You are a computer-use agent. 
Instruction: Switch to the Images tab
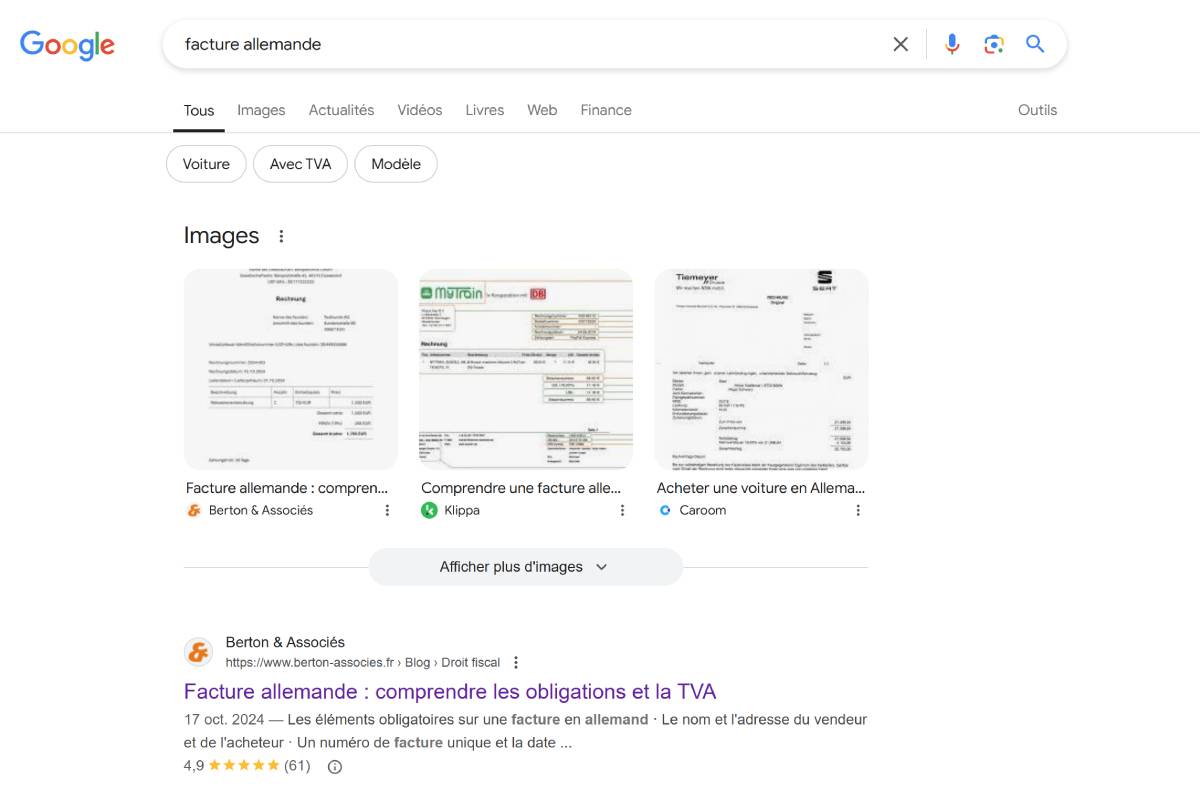coord(261,110)
